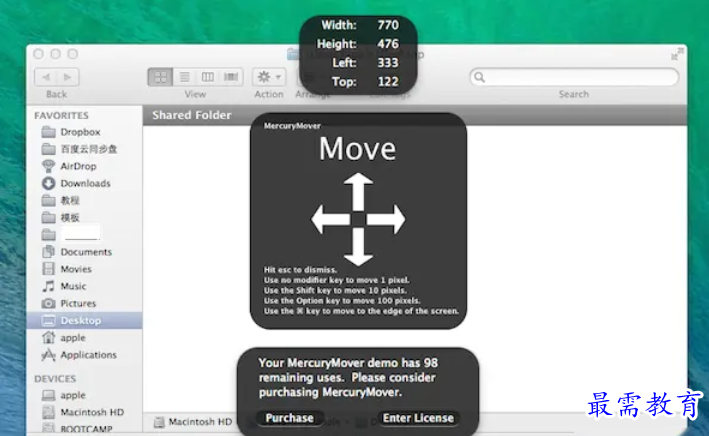Select Desktop in the sidebar

tap(85, 321)
